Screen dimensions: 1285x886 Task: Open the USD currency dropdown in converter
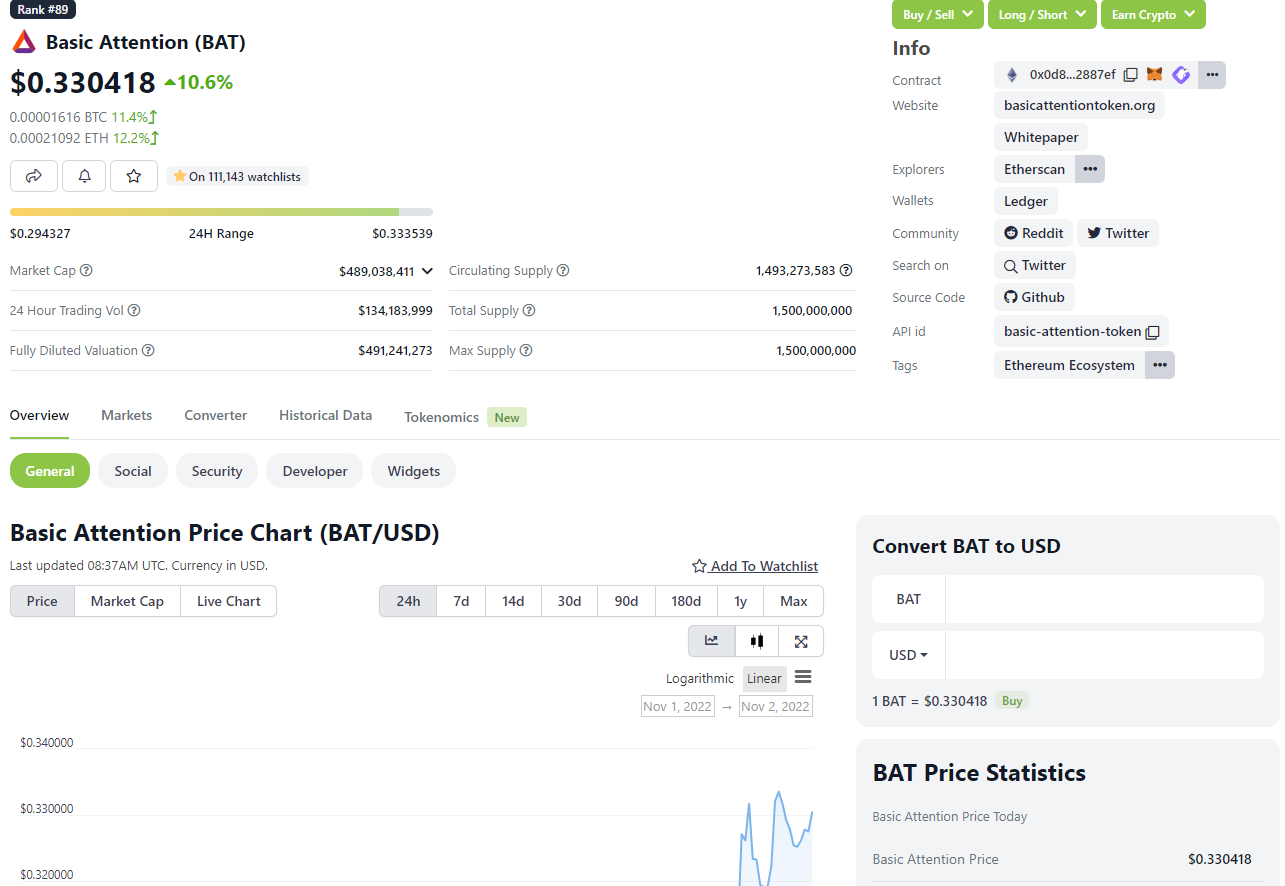pyautogui.click(x=908, y=655)
